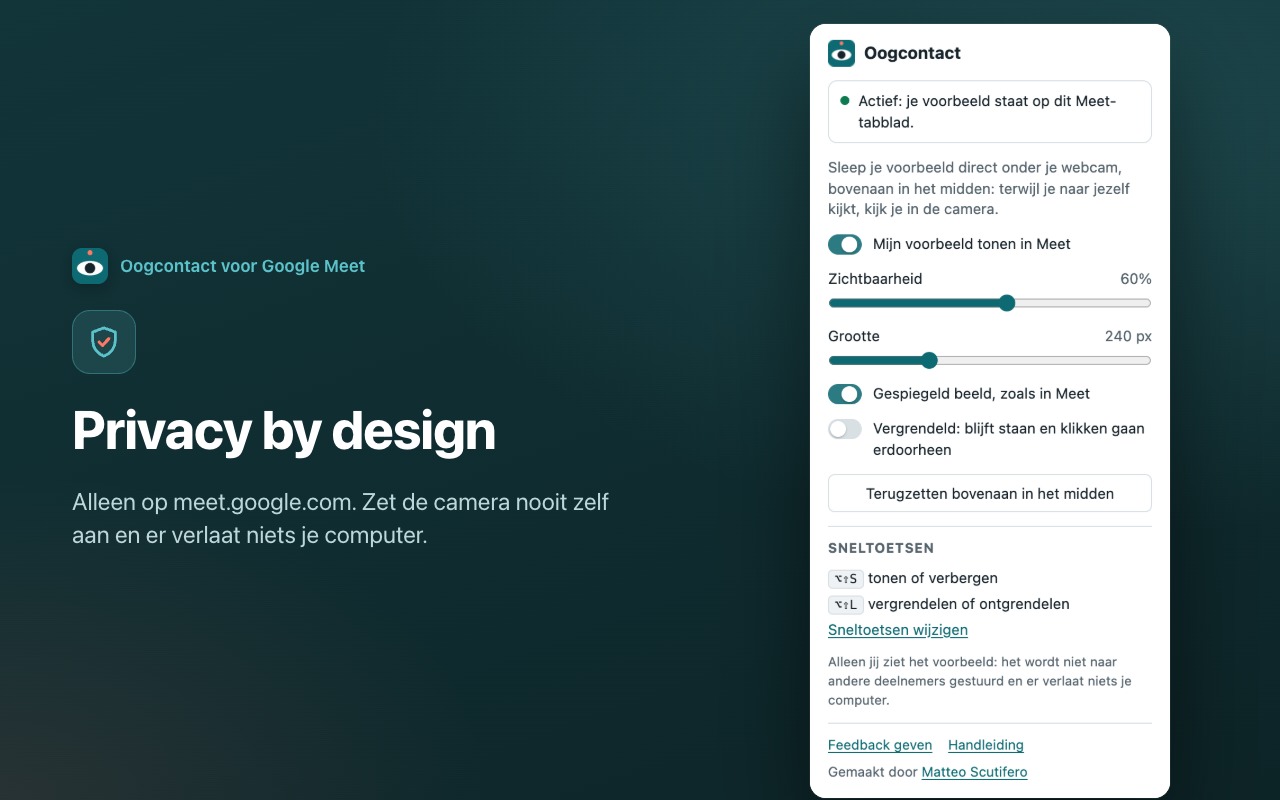Click the 'tonen of verbergen' shortcut description
This screenshot has width=1280, height=800.
tap(933, 578)
